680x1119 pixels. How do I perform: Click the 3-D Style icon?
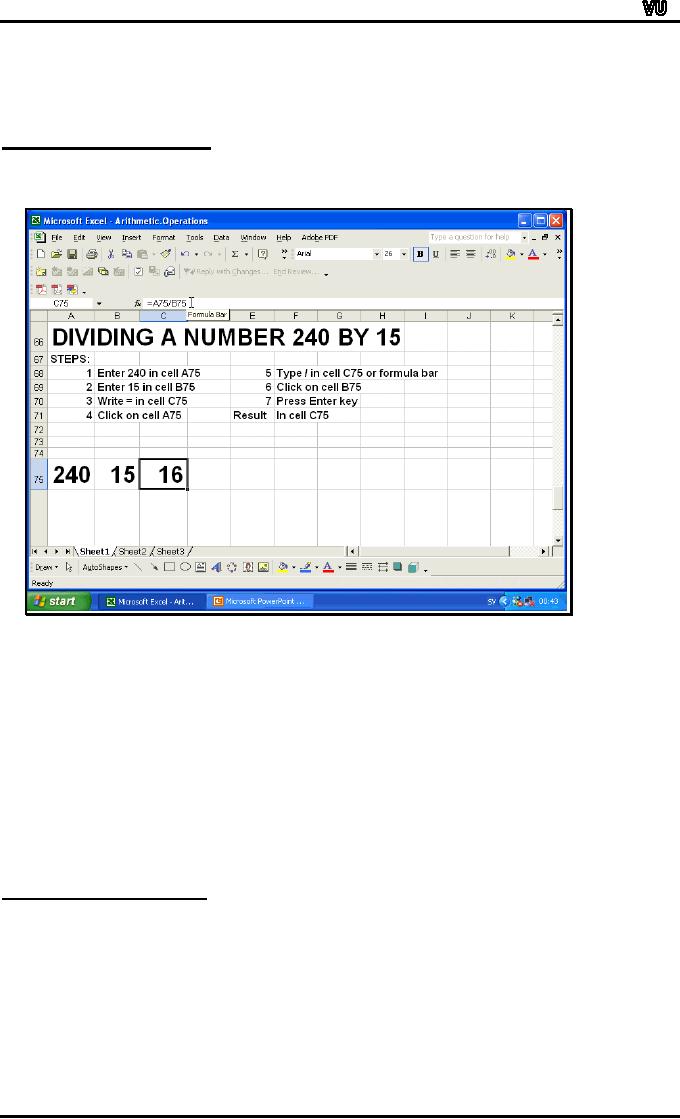pyautogui.click(x=412, y=567)
